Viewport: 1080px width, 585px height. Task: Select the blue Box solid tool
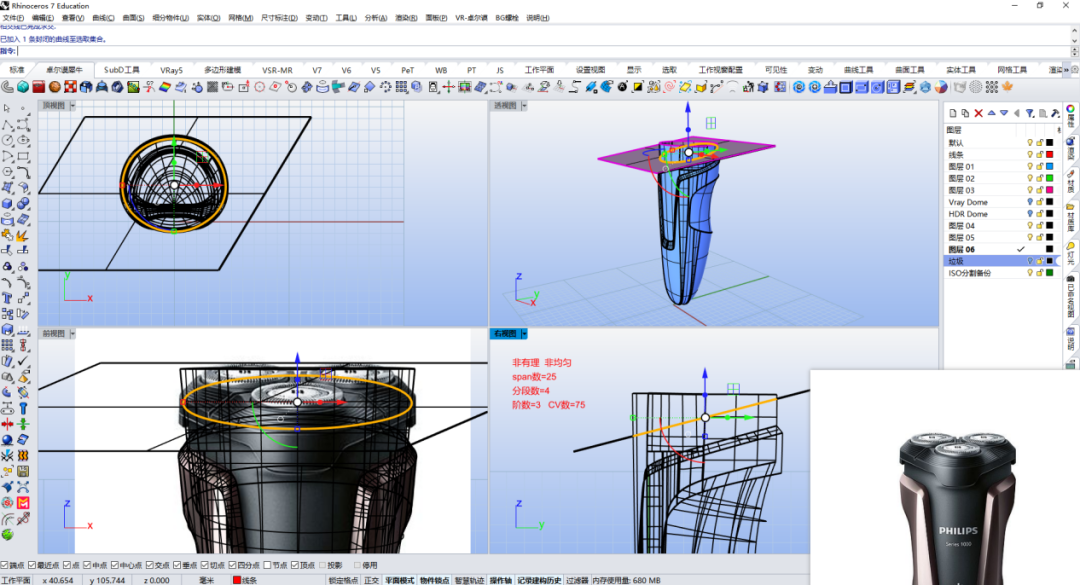tap(7, 204)
